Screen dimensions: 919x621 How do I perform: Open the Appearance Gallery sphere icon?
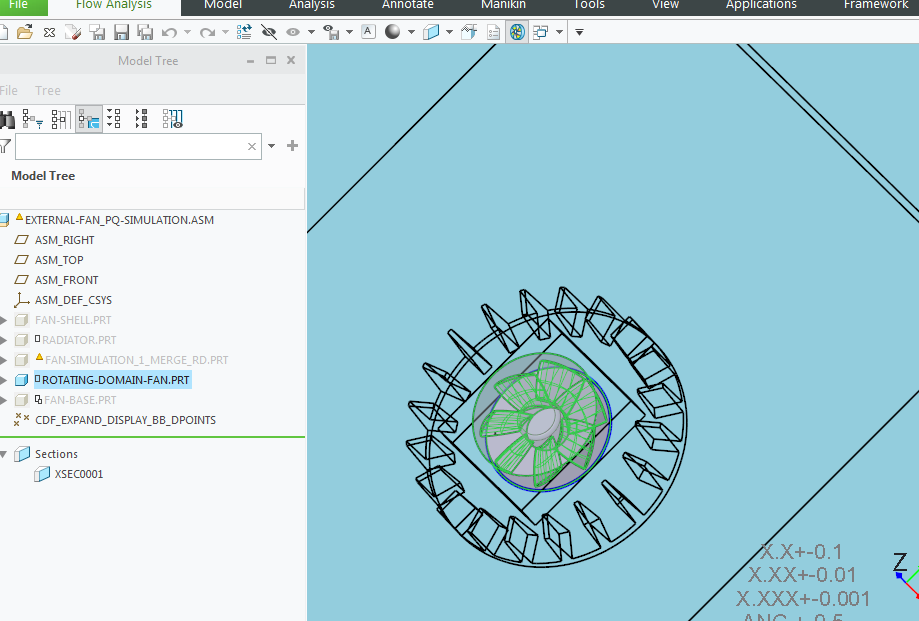[x=392, y=31]
